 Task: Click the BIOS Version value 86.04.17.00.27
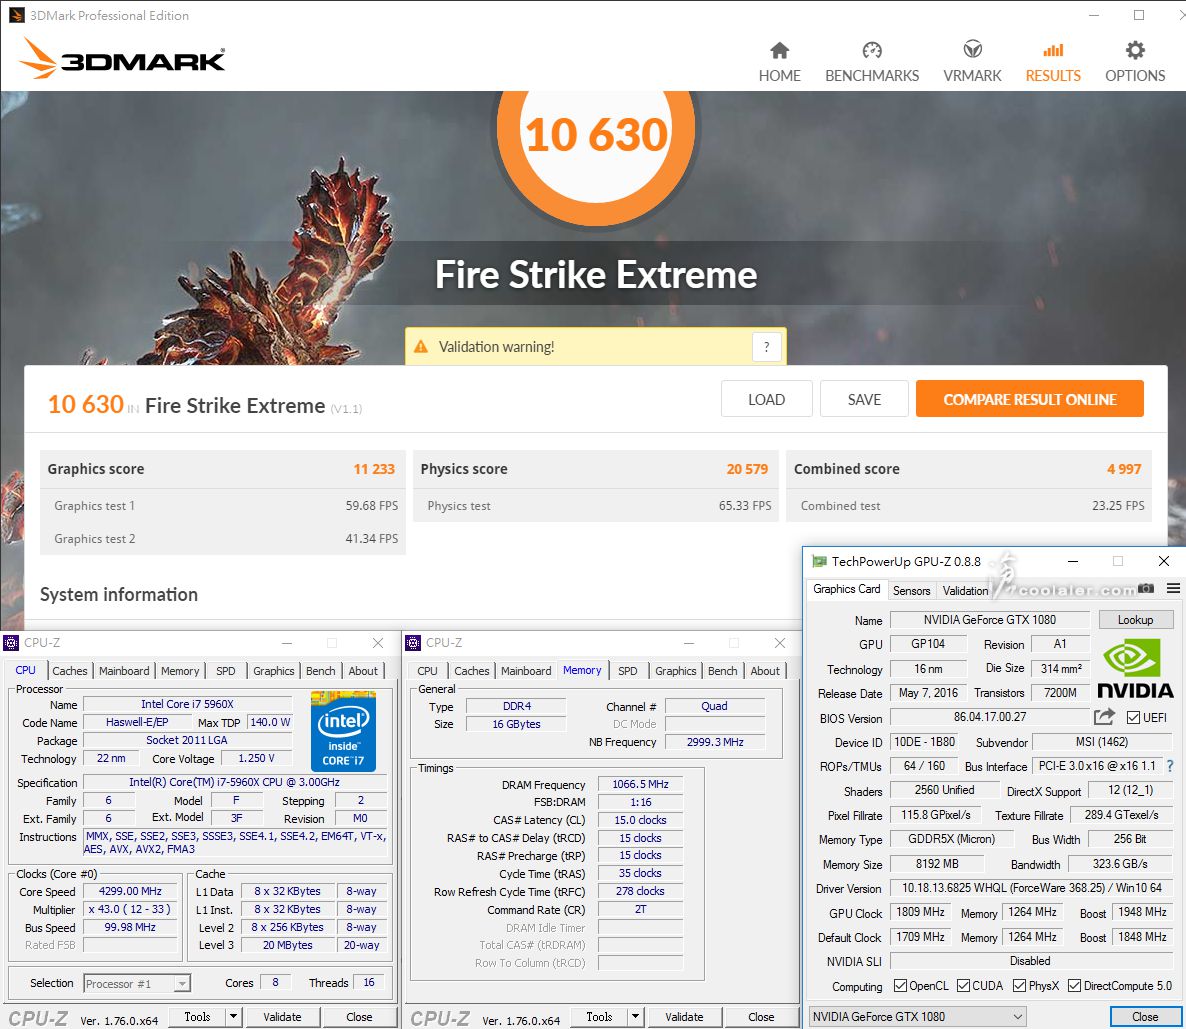click(x=989, y=717)
